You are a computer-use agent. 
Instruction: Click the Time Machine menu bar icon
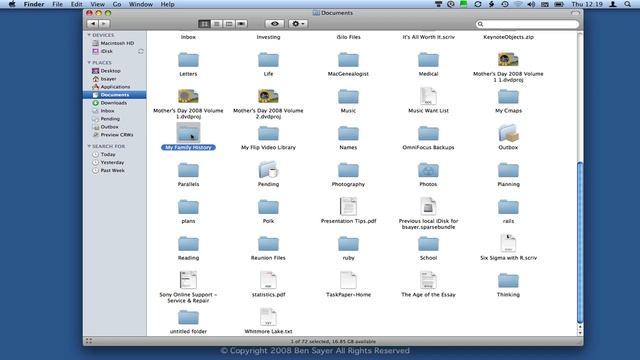pyautogui.click(x=505, y=4)
